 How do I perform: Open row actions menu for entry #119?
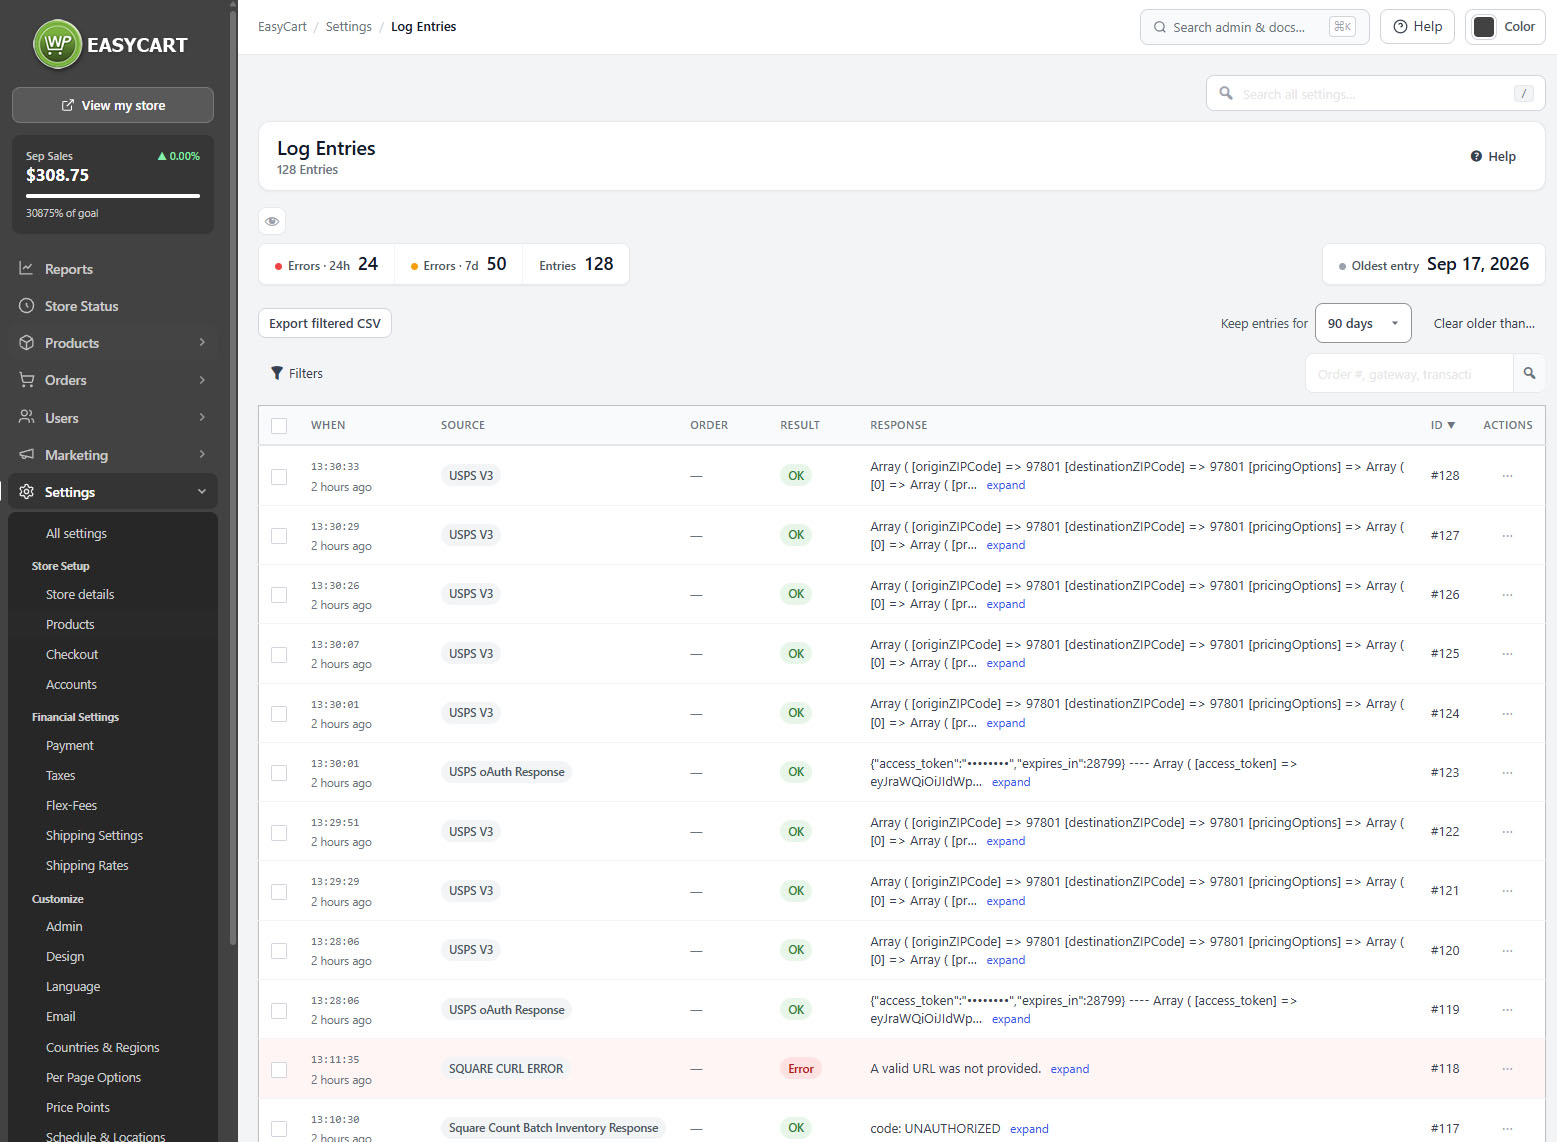(1507, 1010)
